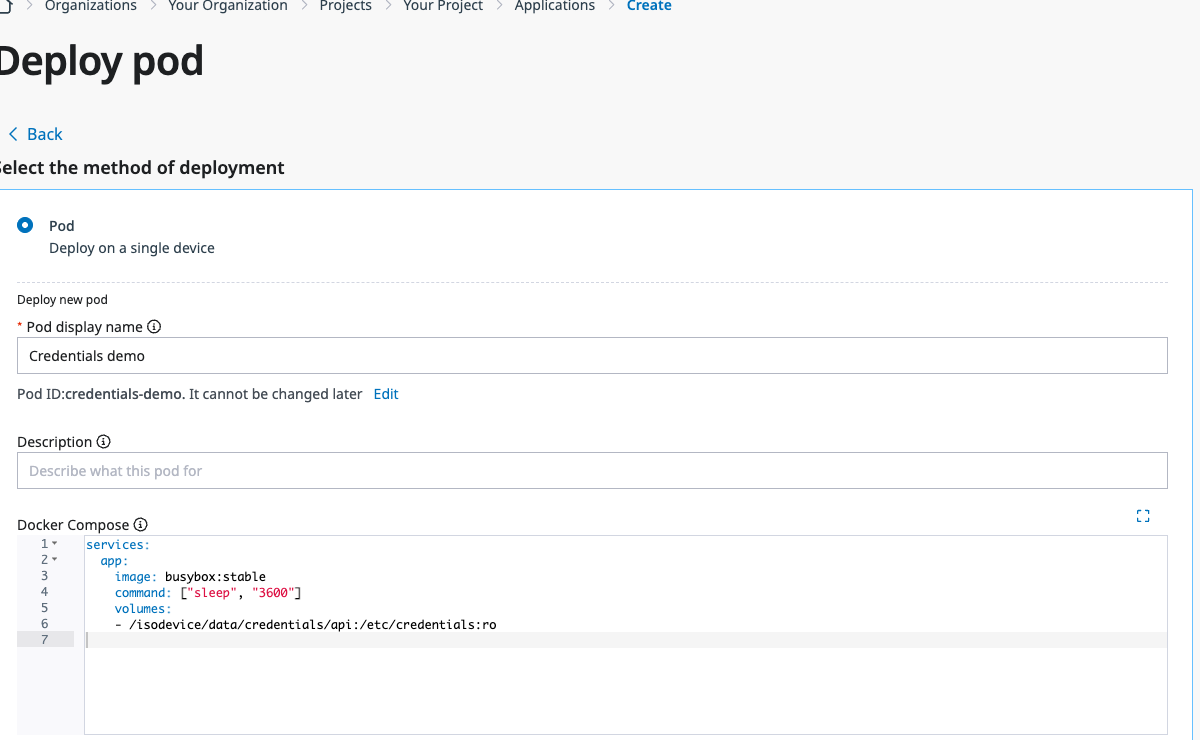Click the image: busybox:stable line
This screenshot has width=1200, height=740.
coord(190,576)
